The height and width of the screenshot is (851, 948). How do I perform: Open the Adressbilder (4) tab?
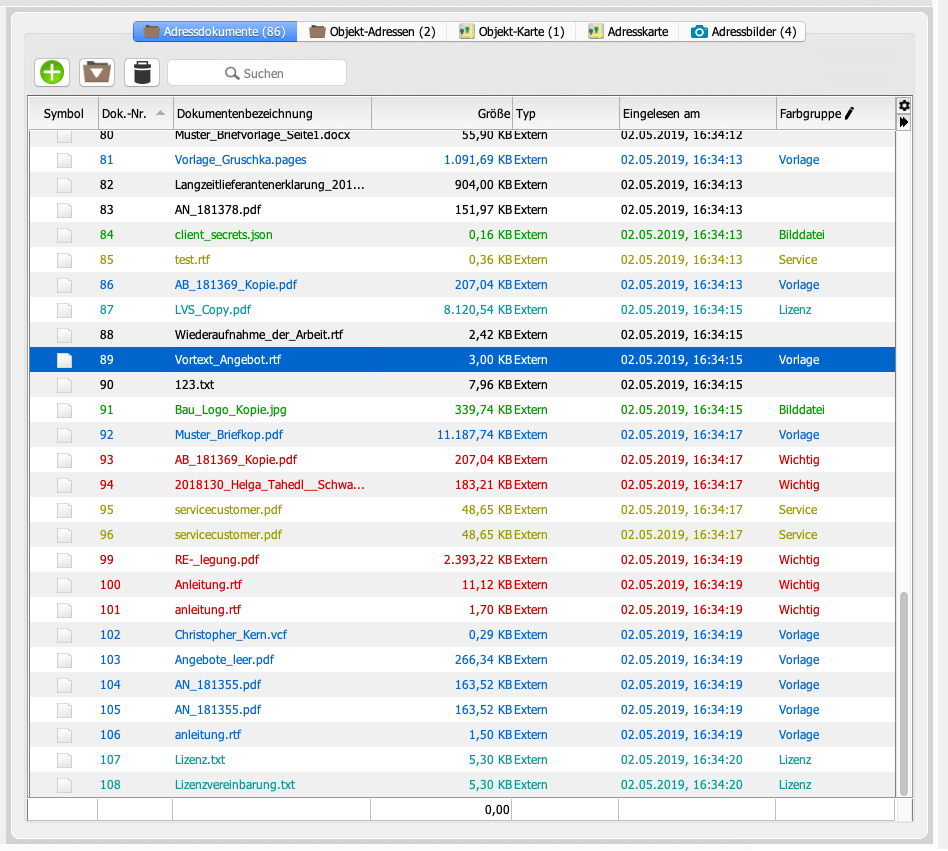pos(744,31)
